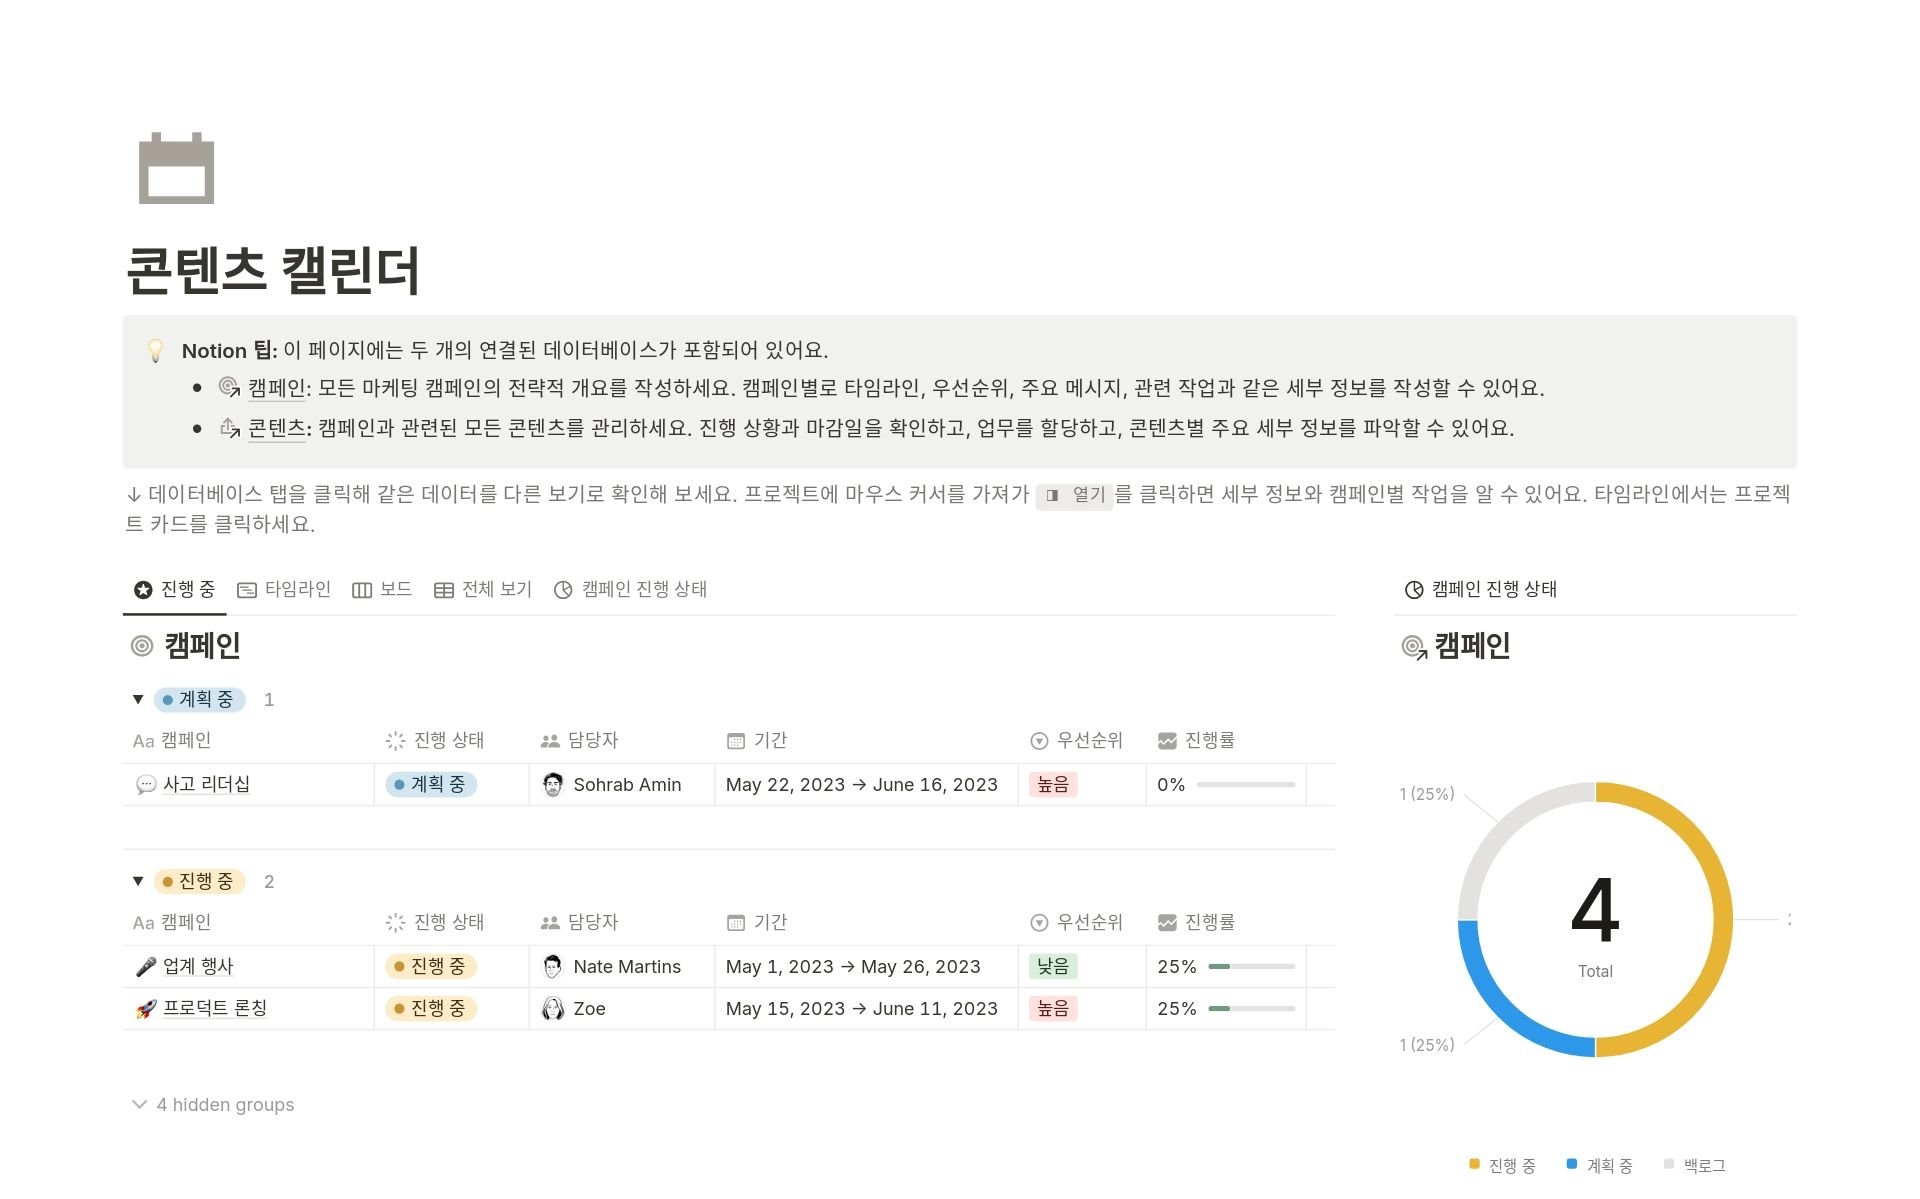Open the 콘텐츠 link in Notion tip
Image resolution: width=1920 pixels, height=1199 pixels.
(276, 428)
